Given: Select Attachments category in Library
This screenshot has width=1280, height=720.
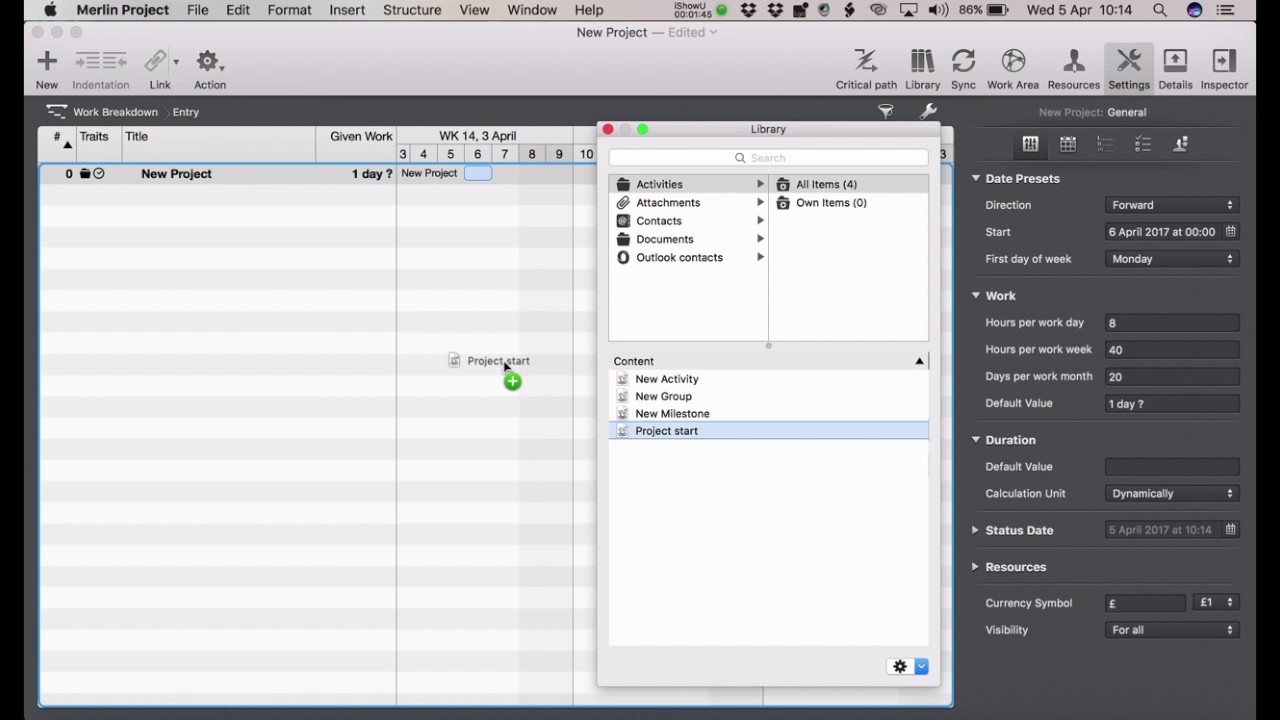Looking at the screenshot, I should pyautogui.click(x=689, y=202).
